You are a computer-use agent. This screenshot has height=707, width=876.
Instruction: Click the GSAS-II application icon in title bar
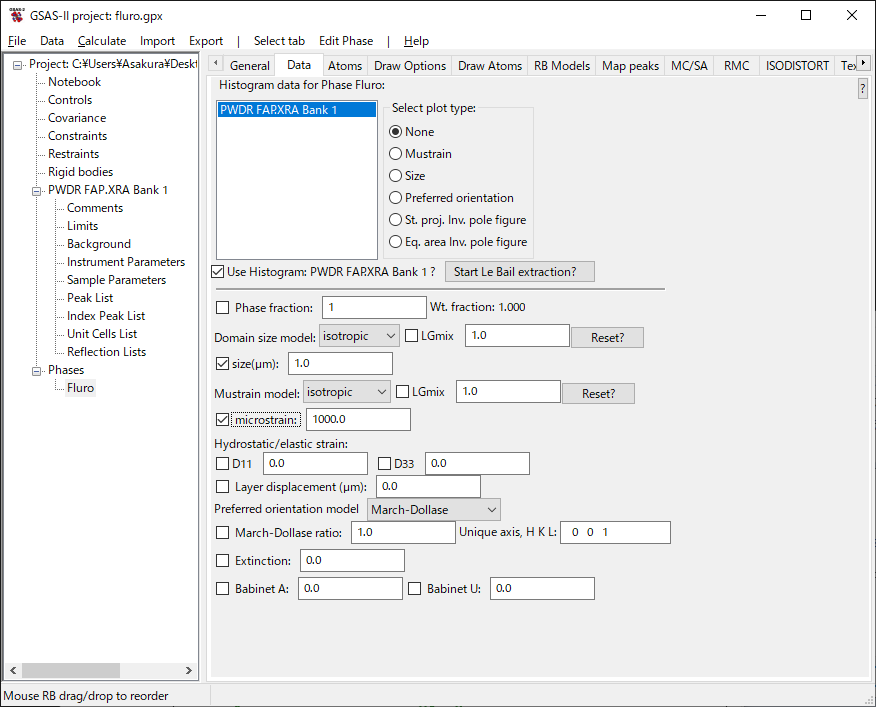16,15
